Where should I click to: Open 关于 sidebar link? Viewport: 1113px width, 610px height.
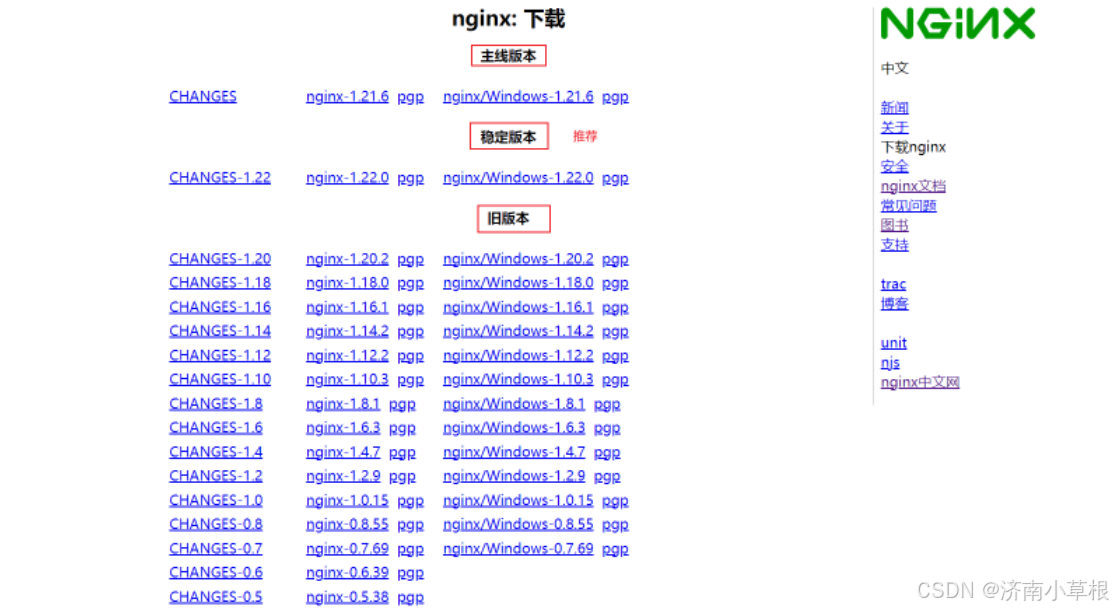pos(894,128)
